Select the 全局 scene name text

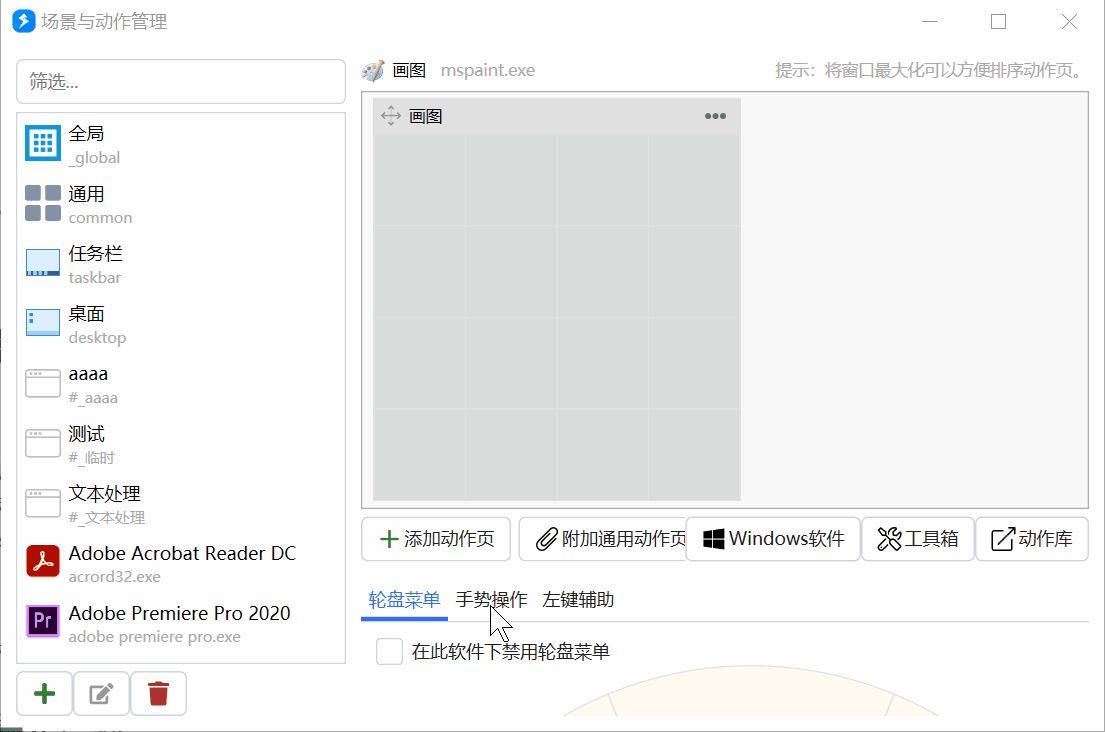coord(87,134)
